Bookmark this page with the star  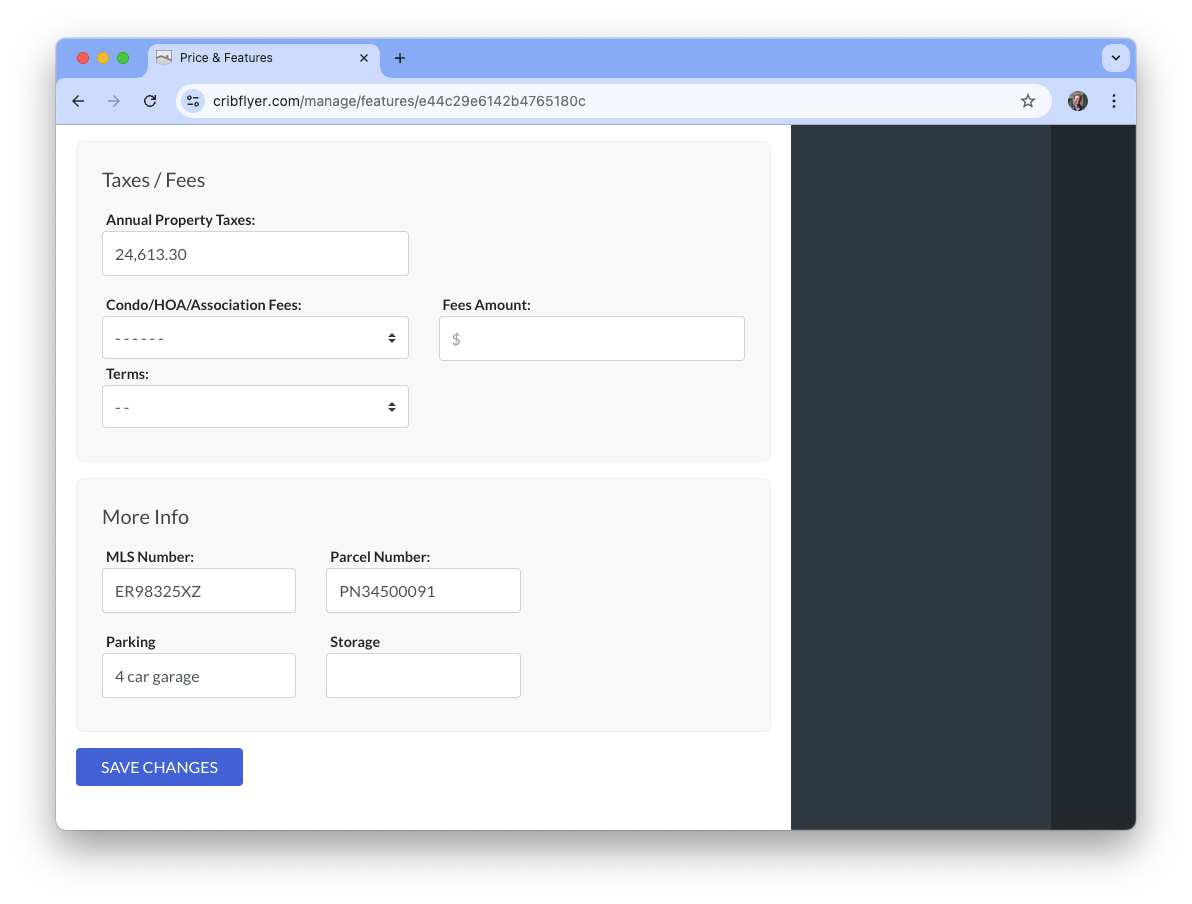pos(1028,101)
